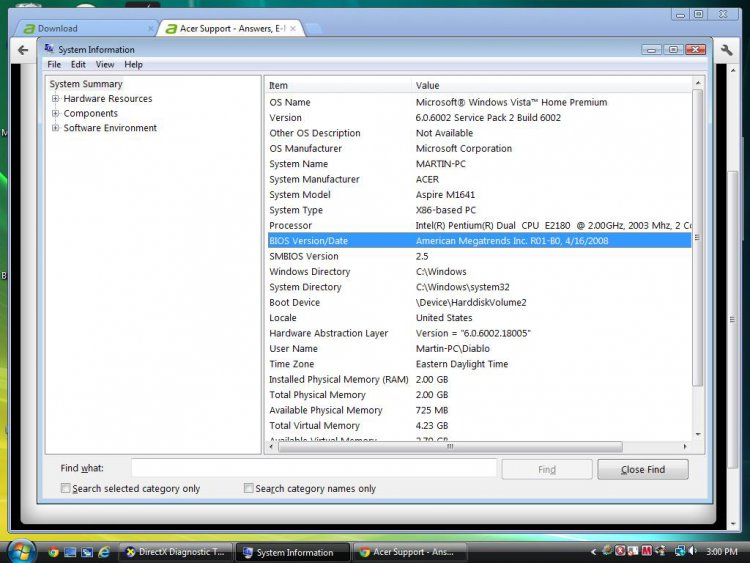Screen dimensions: 750x563
Task: Click the horizontal scrollbar thumb in details pane
Action: click(x=450, y=446)
